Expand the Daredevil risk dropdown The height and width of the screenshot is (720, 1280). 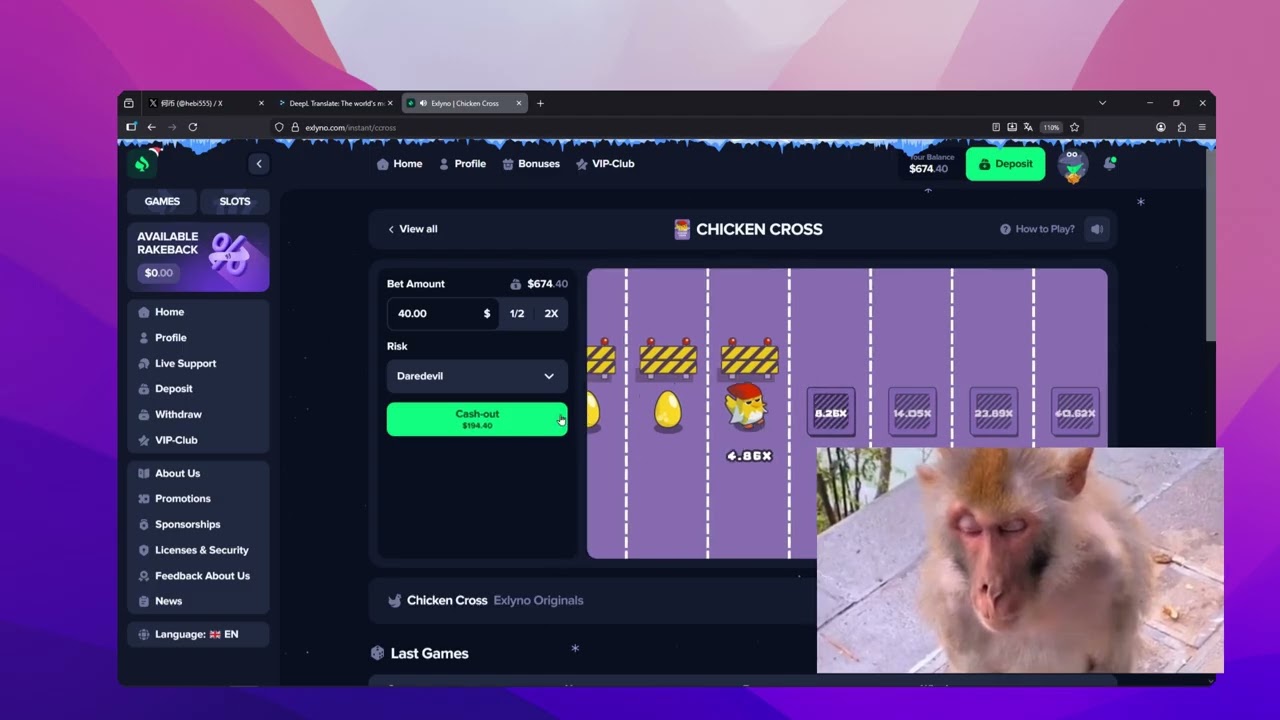tap(476, 376)
